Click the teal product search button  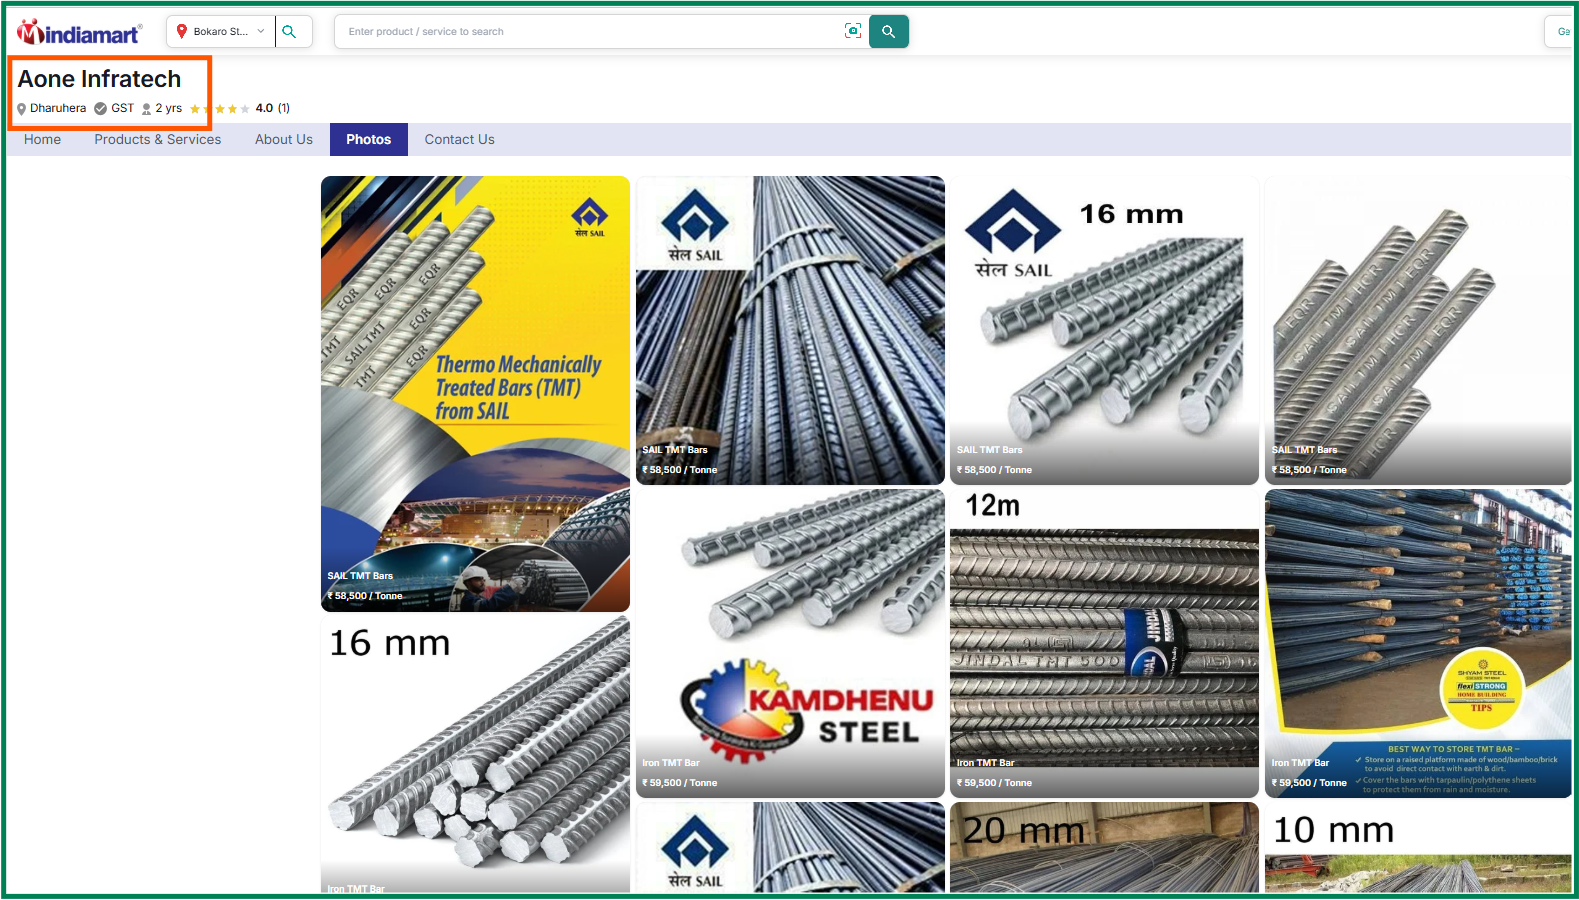[889, 31]
